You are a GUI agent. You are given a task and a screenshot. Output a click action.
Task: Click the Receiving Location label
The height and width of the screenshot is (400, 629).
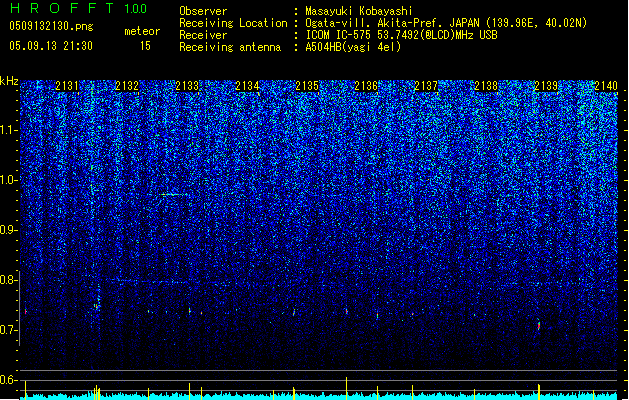(233, 23)
